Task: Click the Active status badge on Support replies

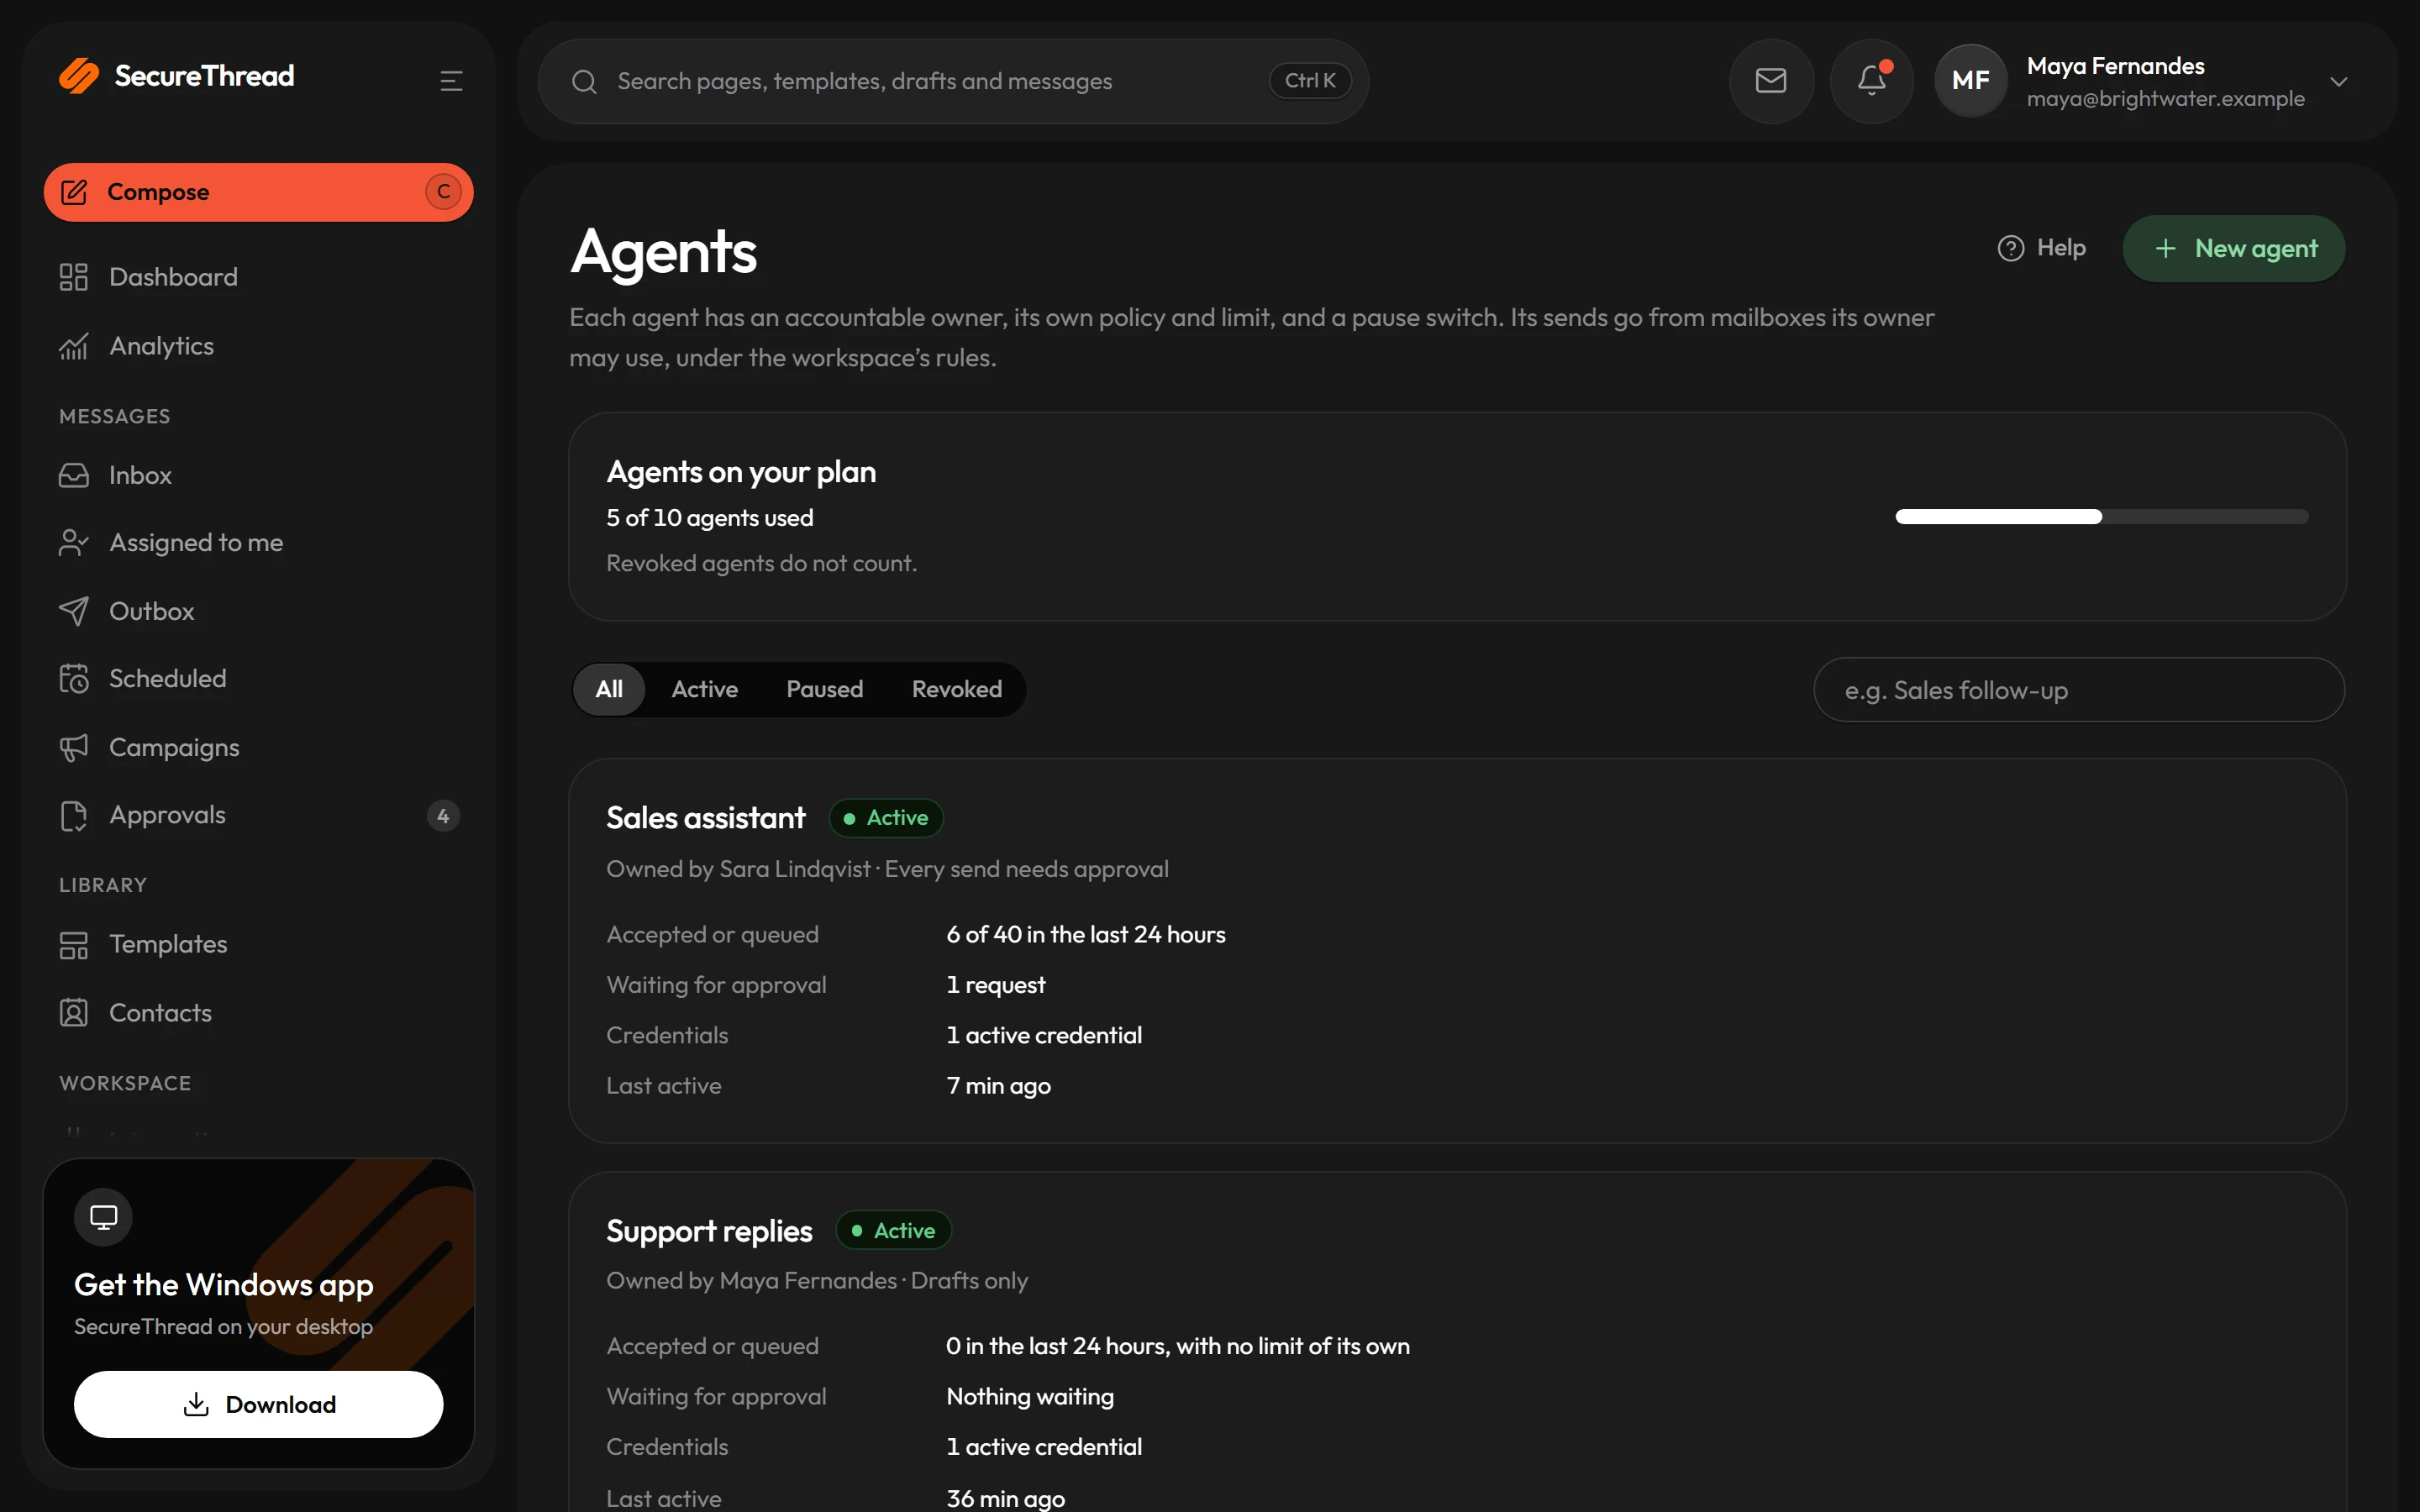Action: (x=893, y=1231)
